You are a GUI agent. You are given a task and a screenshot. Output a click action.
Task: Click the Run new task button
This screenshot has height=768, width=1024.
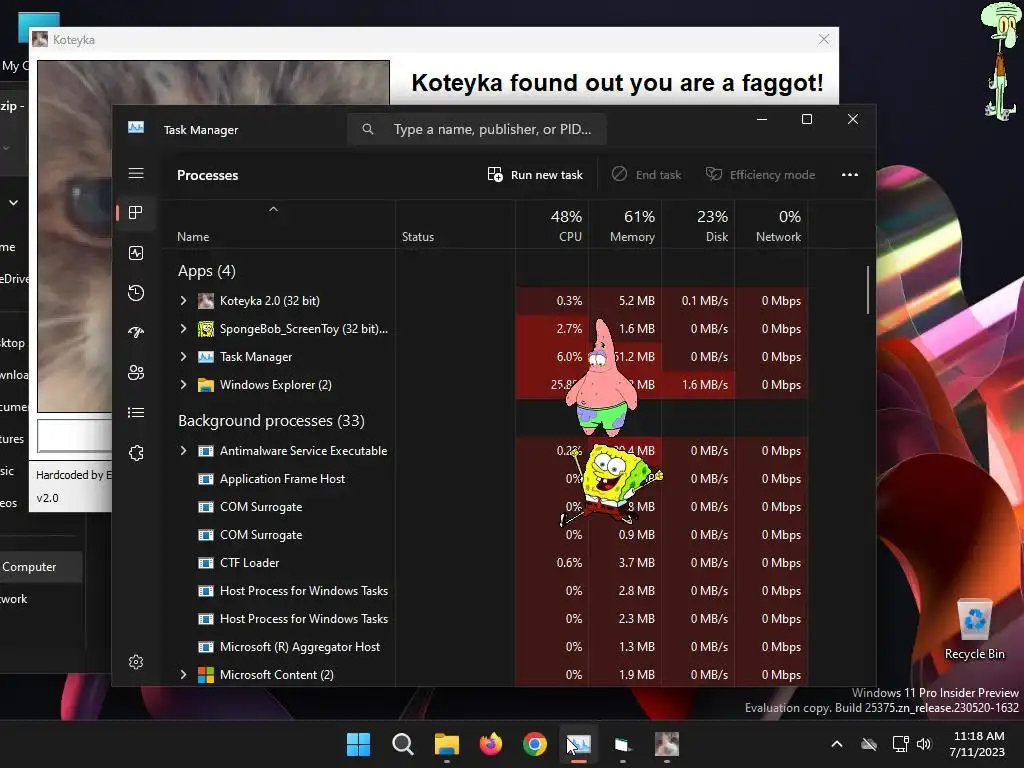(x=535, y=174)
